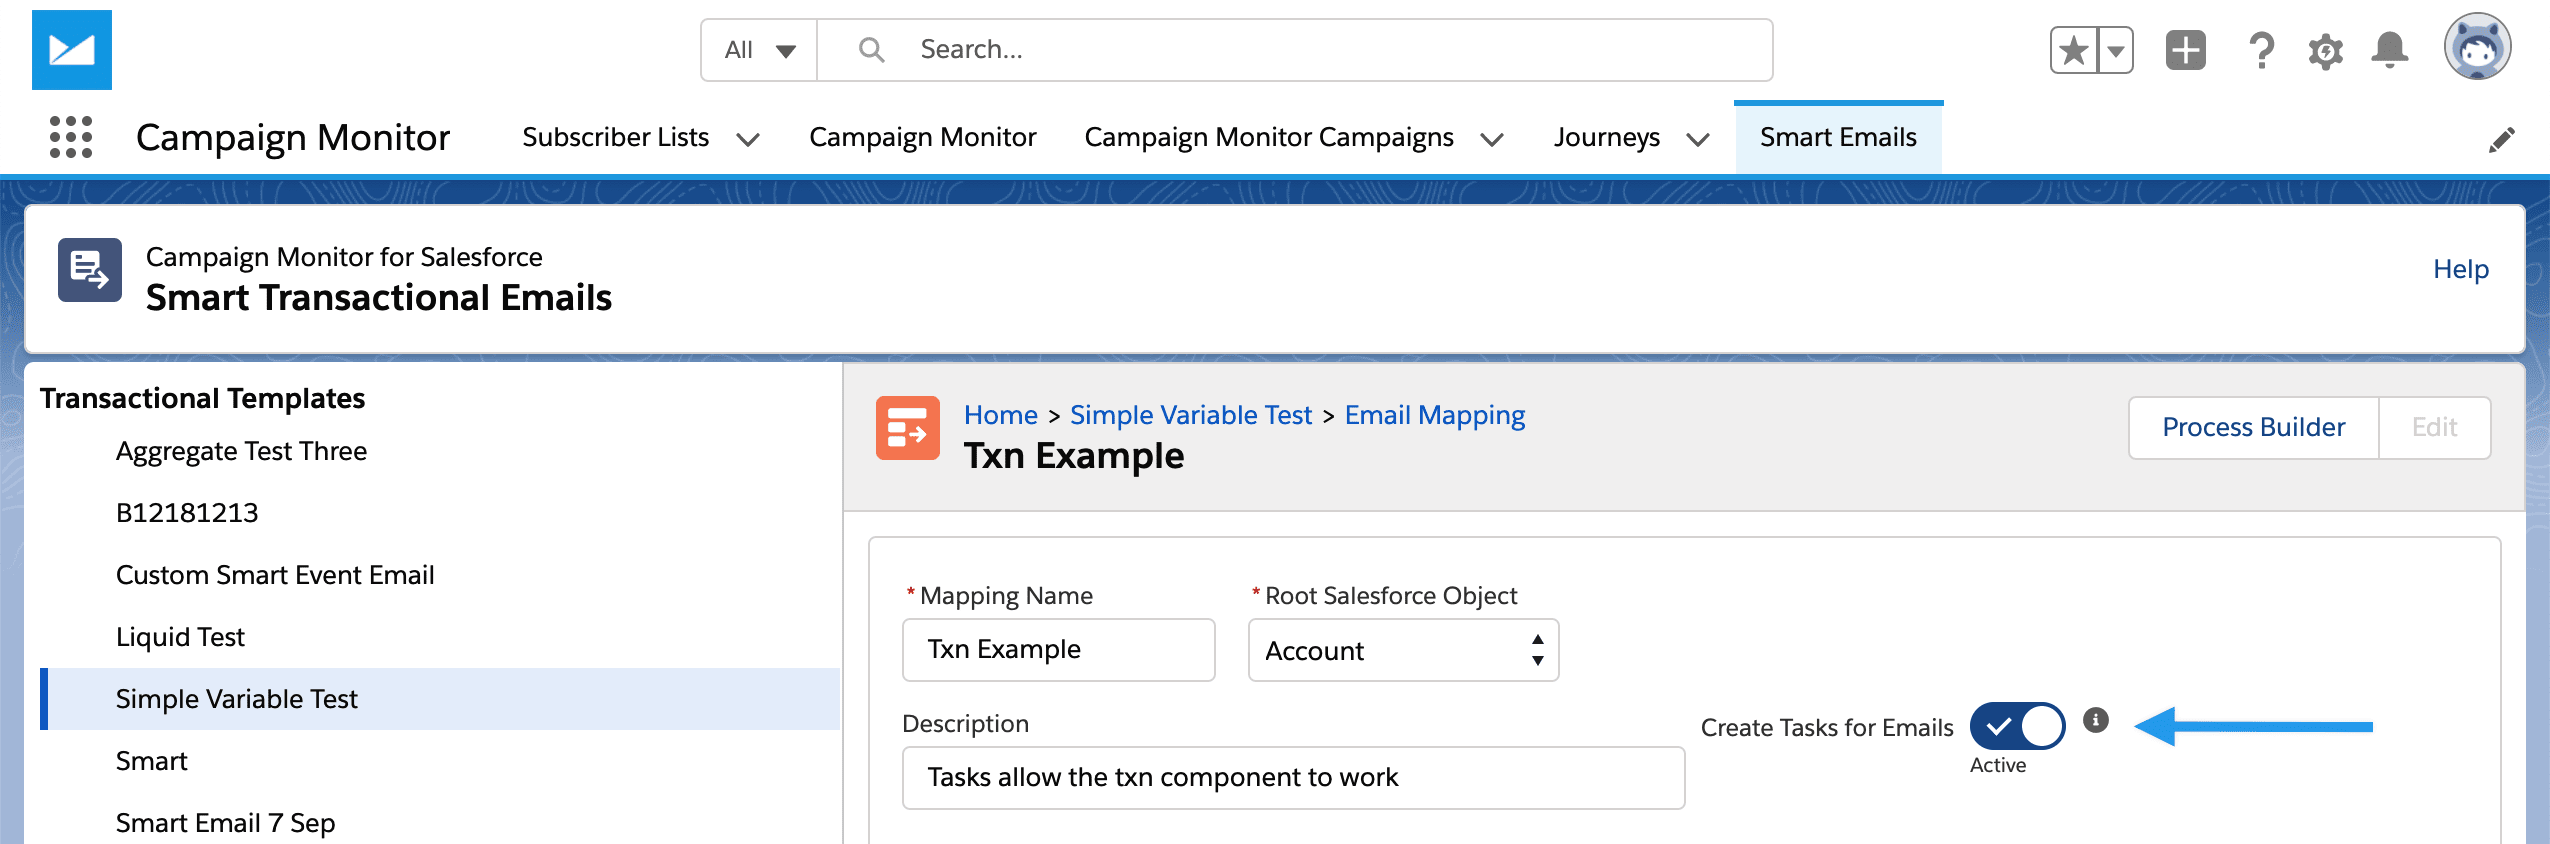This screenshot has height=844, width=2550.
Task: Open the App Launcher dots grid
Action: click(71, 137)
